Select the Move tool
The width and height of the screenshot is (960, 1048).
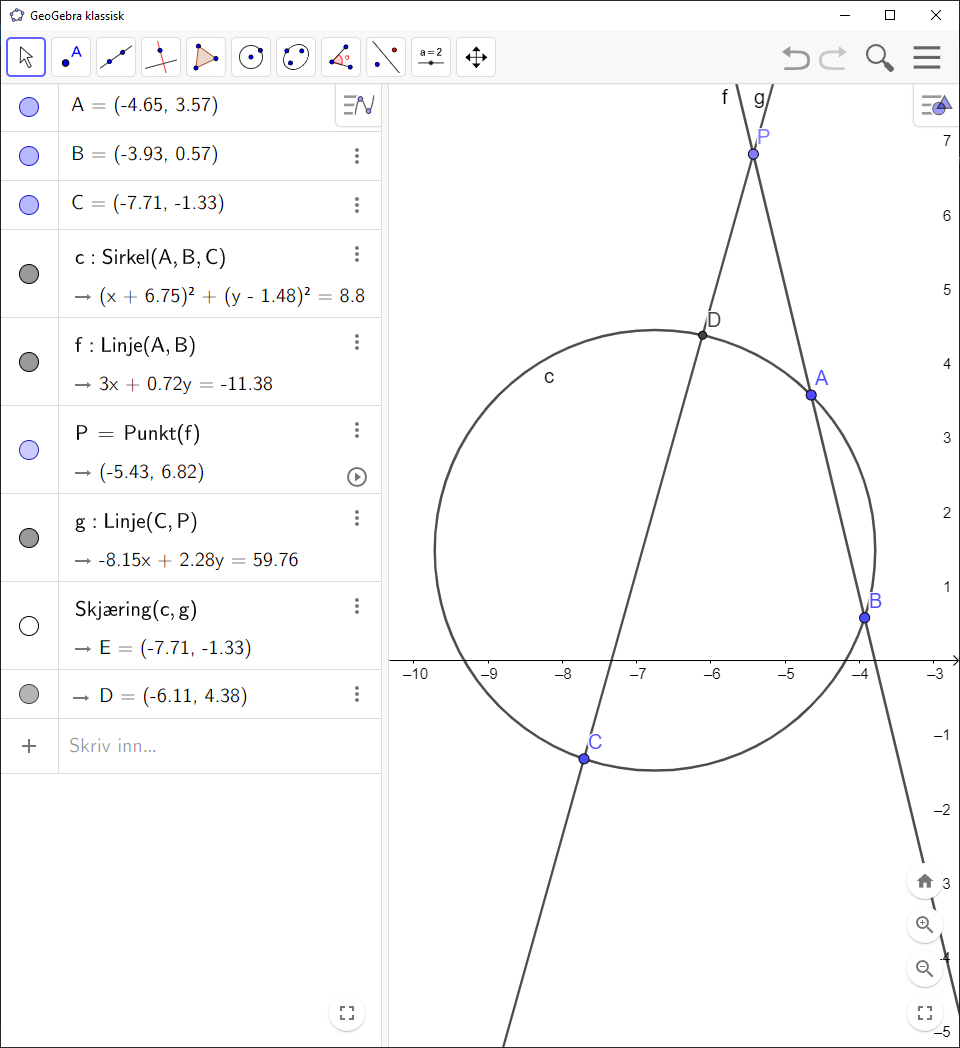pyautogui.click(x=26, y=57)
